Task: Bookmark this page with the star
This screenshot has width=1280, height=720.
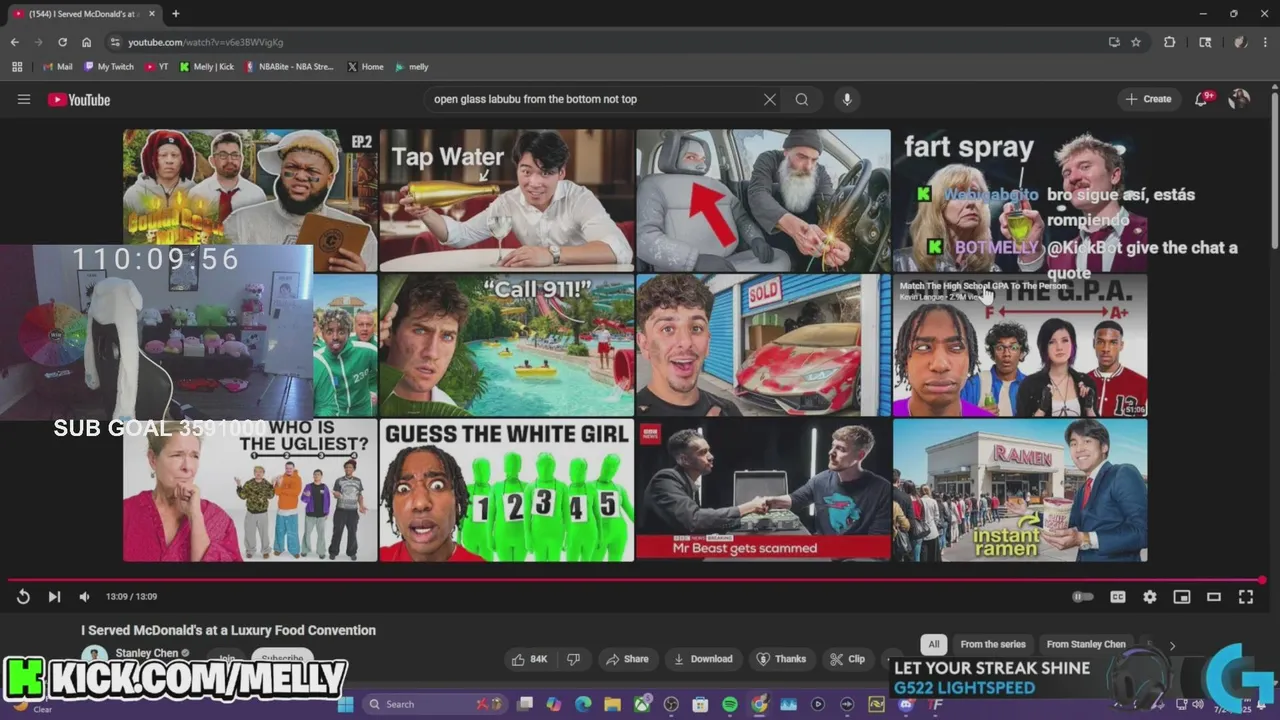Action: pos(1136,42)
